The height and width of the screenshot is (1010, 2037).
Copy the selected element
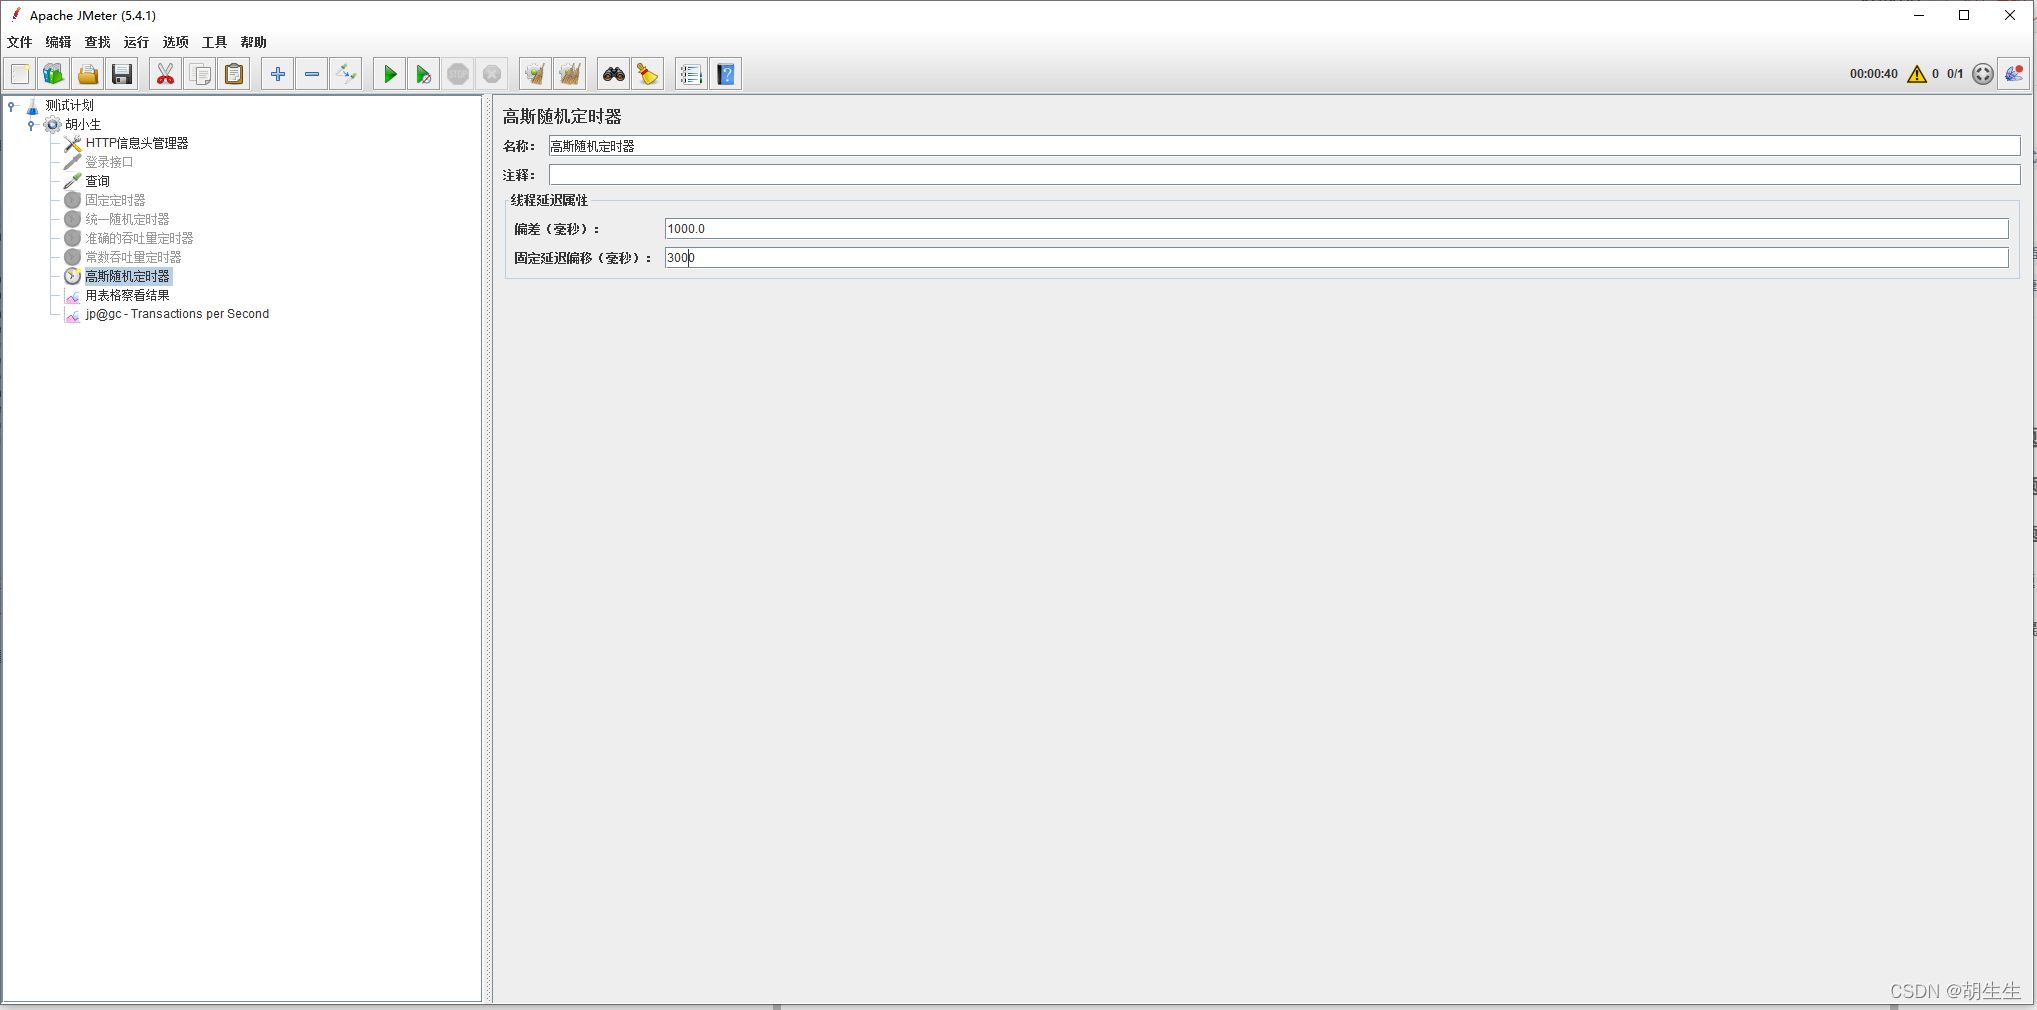200,73
